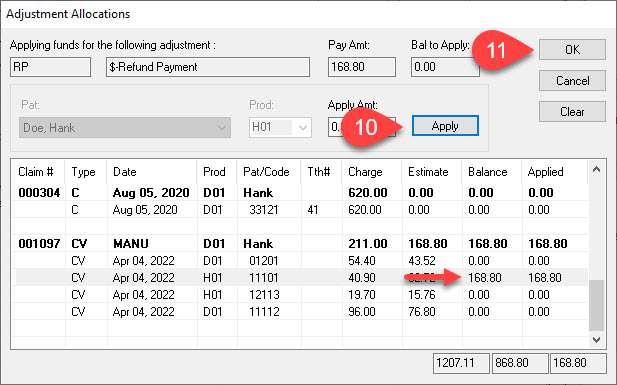Click balance 168.80 in the 11101 row
Image resolution: width=617 pixels, height=385 pixels.
tap(485, 278)
